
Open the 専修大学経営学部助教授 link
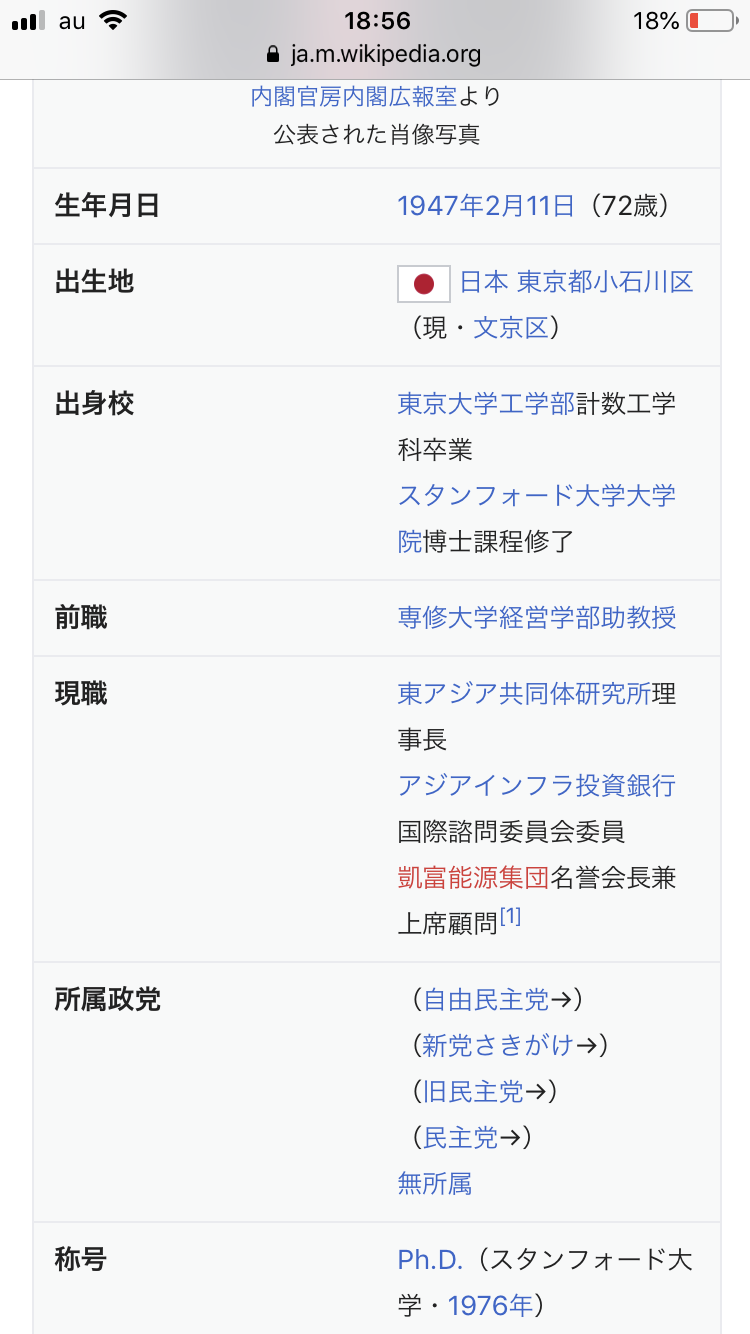(x=537, y=618)
